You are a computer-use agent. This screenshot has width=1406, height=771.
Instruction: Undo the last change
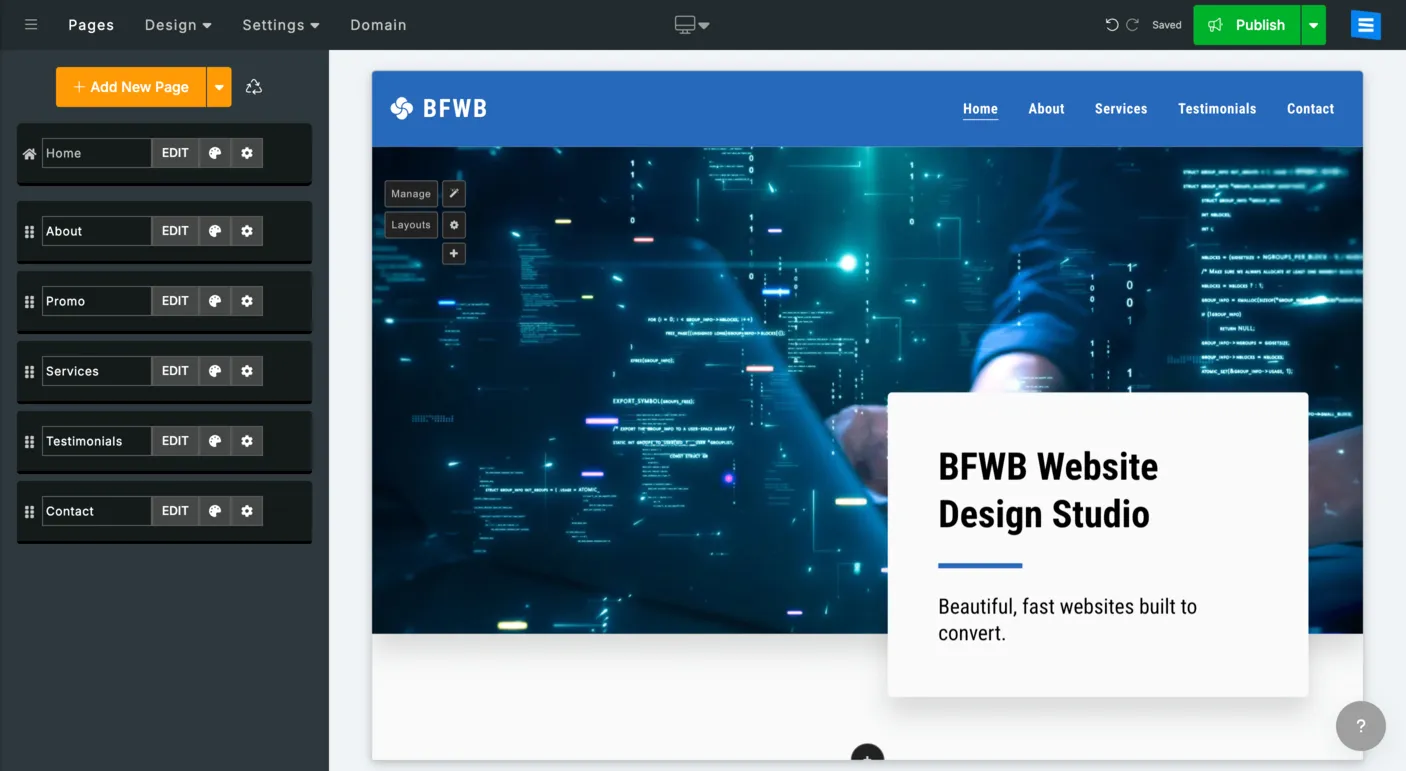pos(1112,24)
